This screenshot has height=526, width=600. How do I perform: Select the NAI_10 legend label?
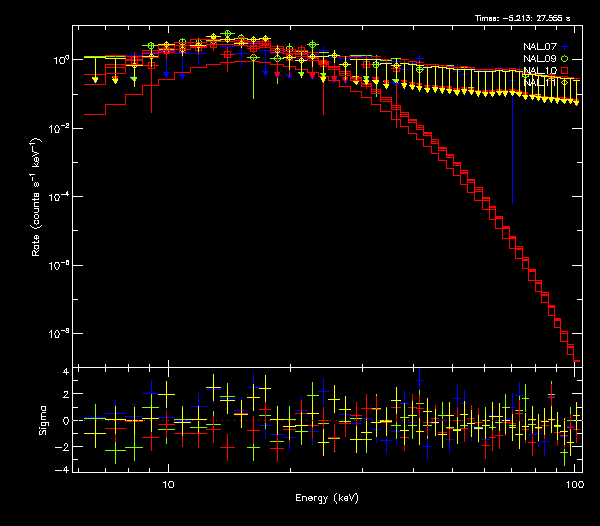(539, 71)
